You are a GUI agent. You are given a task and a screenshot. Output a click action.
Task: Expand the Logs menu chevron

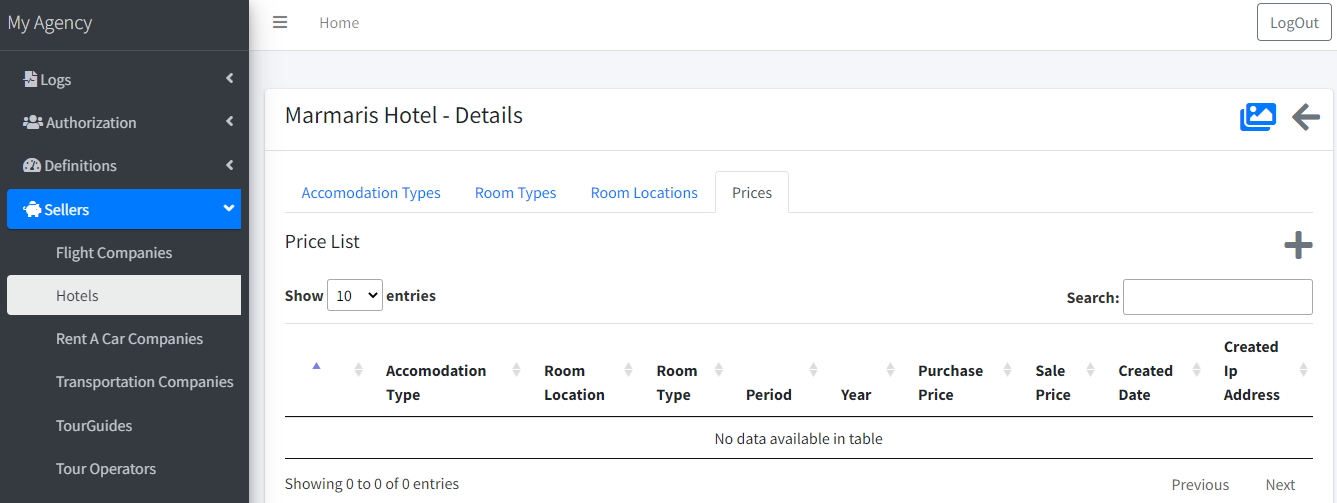(229, 78)
